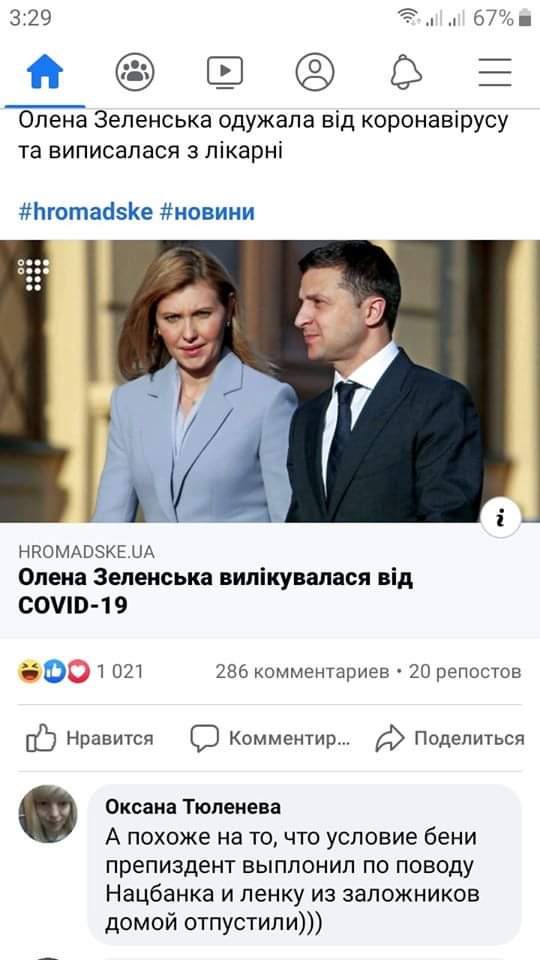View the 1 021 reactions count
Image resolution: width=540 pixels, height=960 pixels.
[x=120, y=672]
